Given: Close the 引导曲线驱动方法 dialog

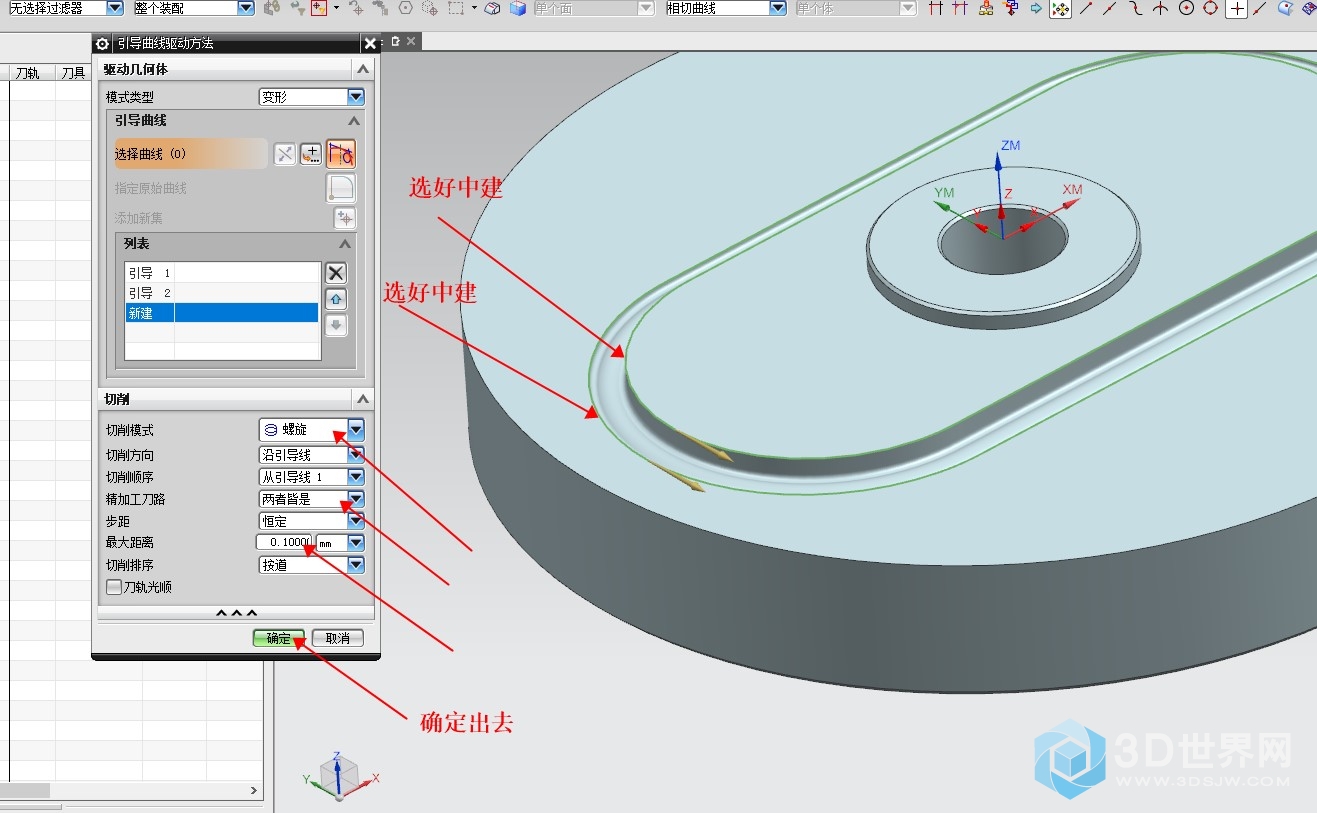Looking at the screenshot, I should pos(370,44).
